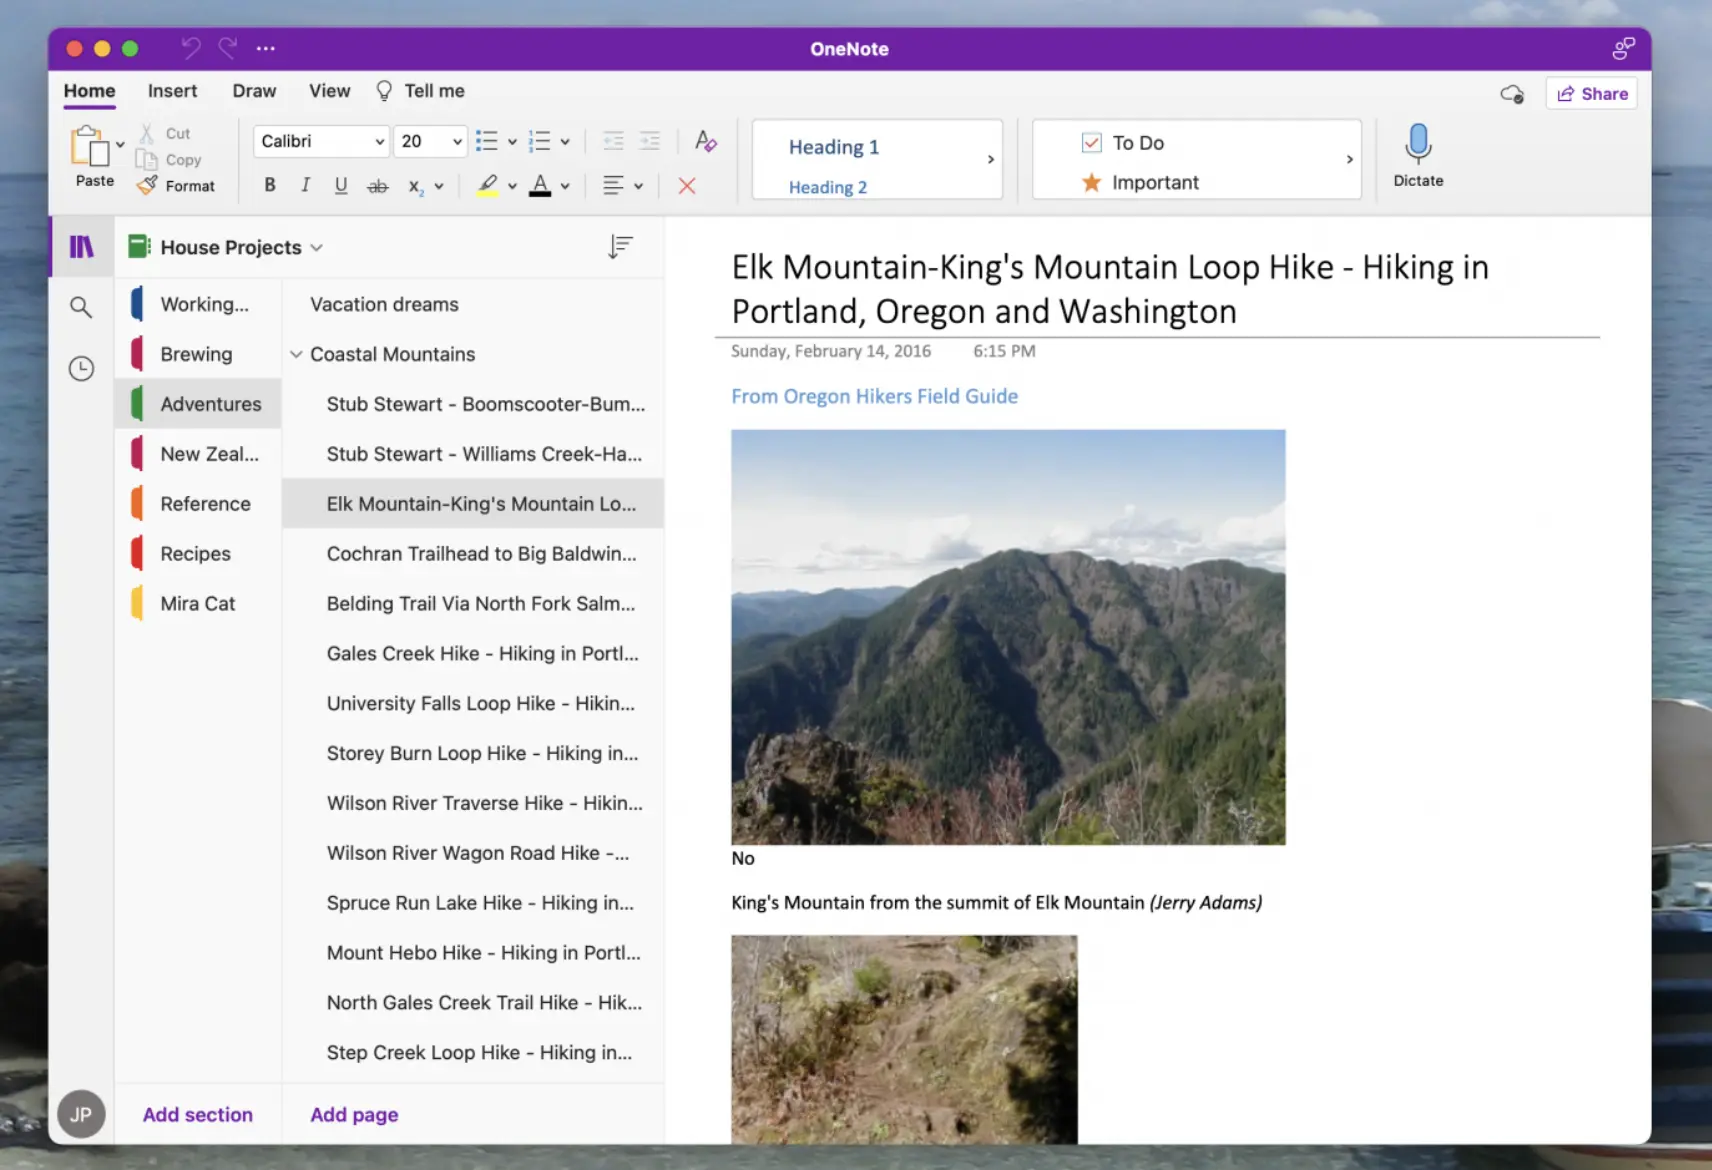Apply the Heading 1 style
Screen dimensions: 1712x1170
pyautogui.click(x=834, y=147)
